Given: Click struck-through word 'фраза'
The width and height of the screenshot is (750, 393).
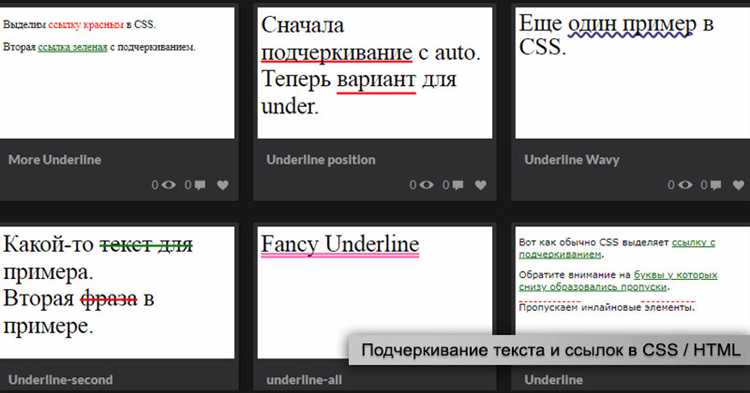Looking at the screenshot, I should [109, 299].
